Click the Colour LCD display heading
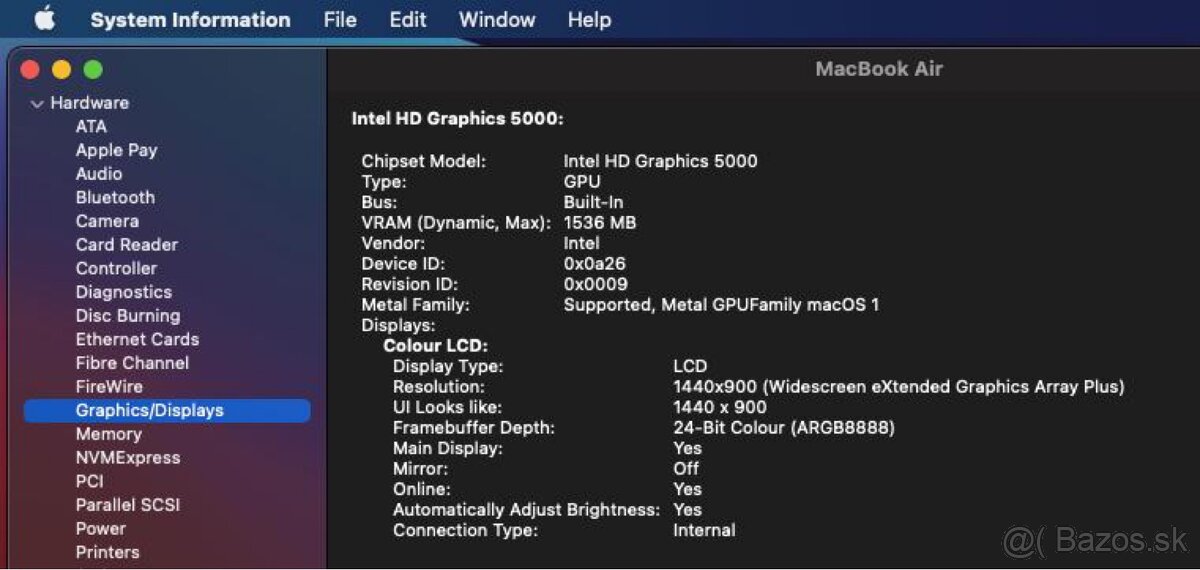The image size is (1200, 570). pyautogui.click(x=435, y=346)
